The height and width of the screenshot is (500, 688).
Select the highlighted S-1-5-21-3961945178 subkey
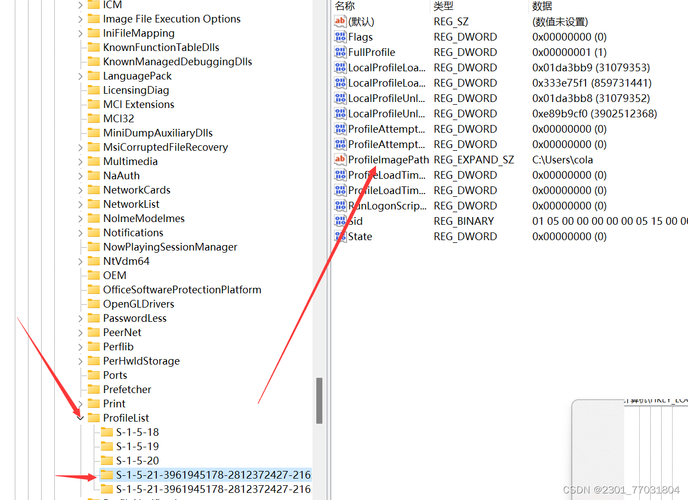[213, 475]
